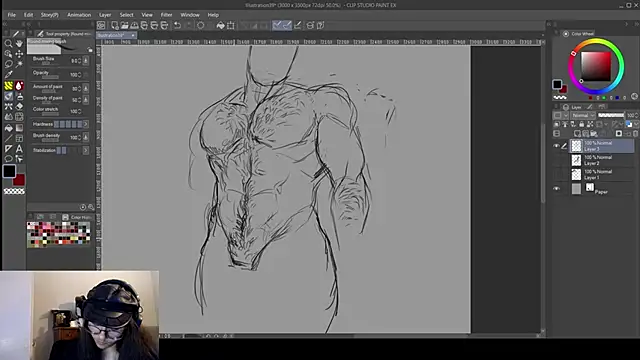Select Layer 1 in layer list
Viewport: 640px width, 360px height.
pos(602,174)
